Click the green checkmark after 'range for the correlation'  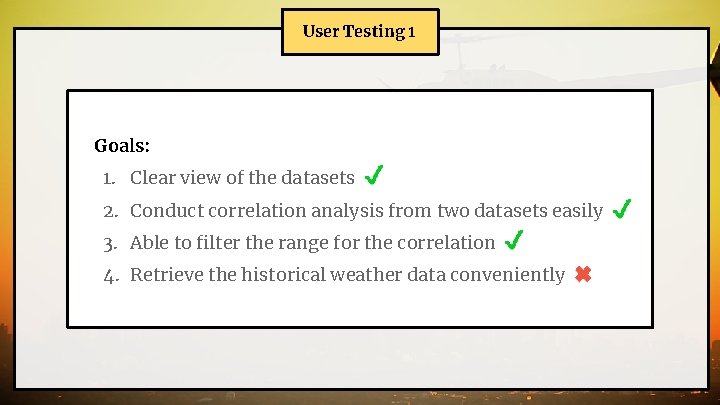click(x=514, y=240)
